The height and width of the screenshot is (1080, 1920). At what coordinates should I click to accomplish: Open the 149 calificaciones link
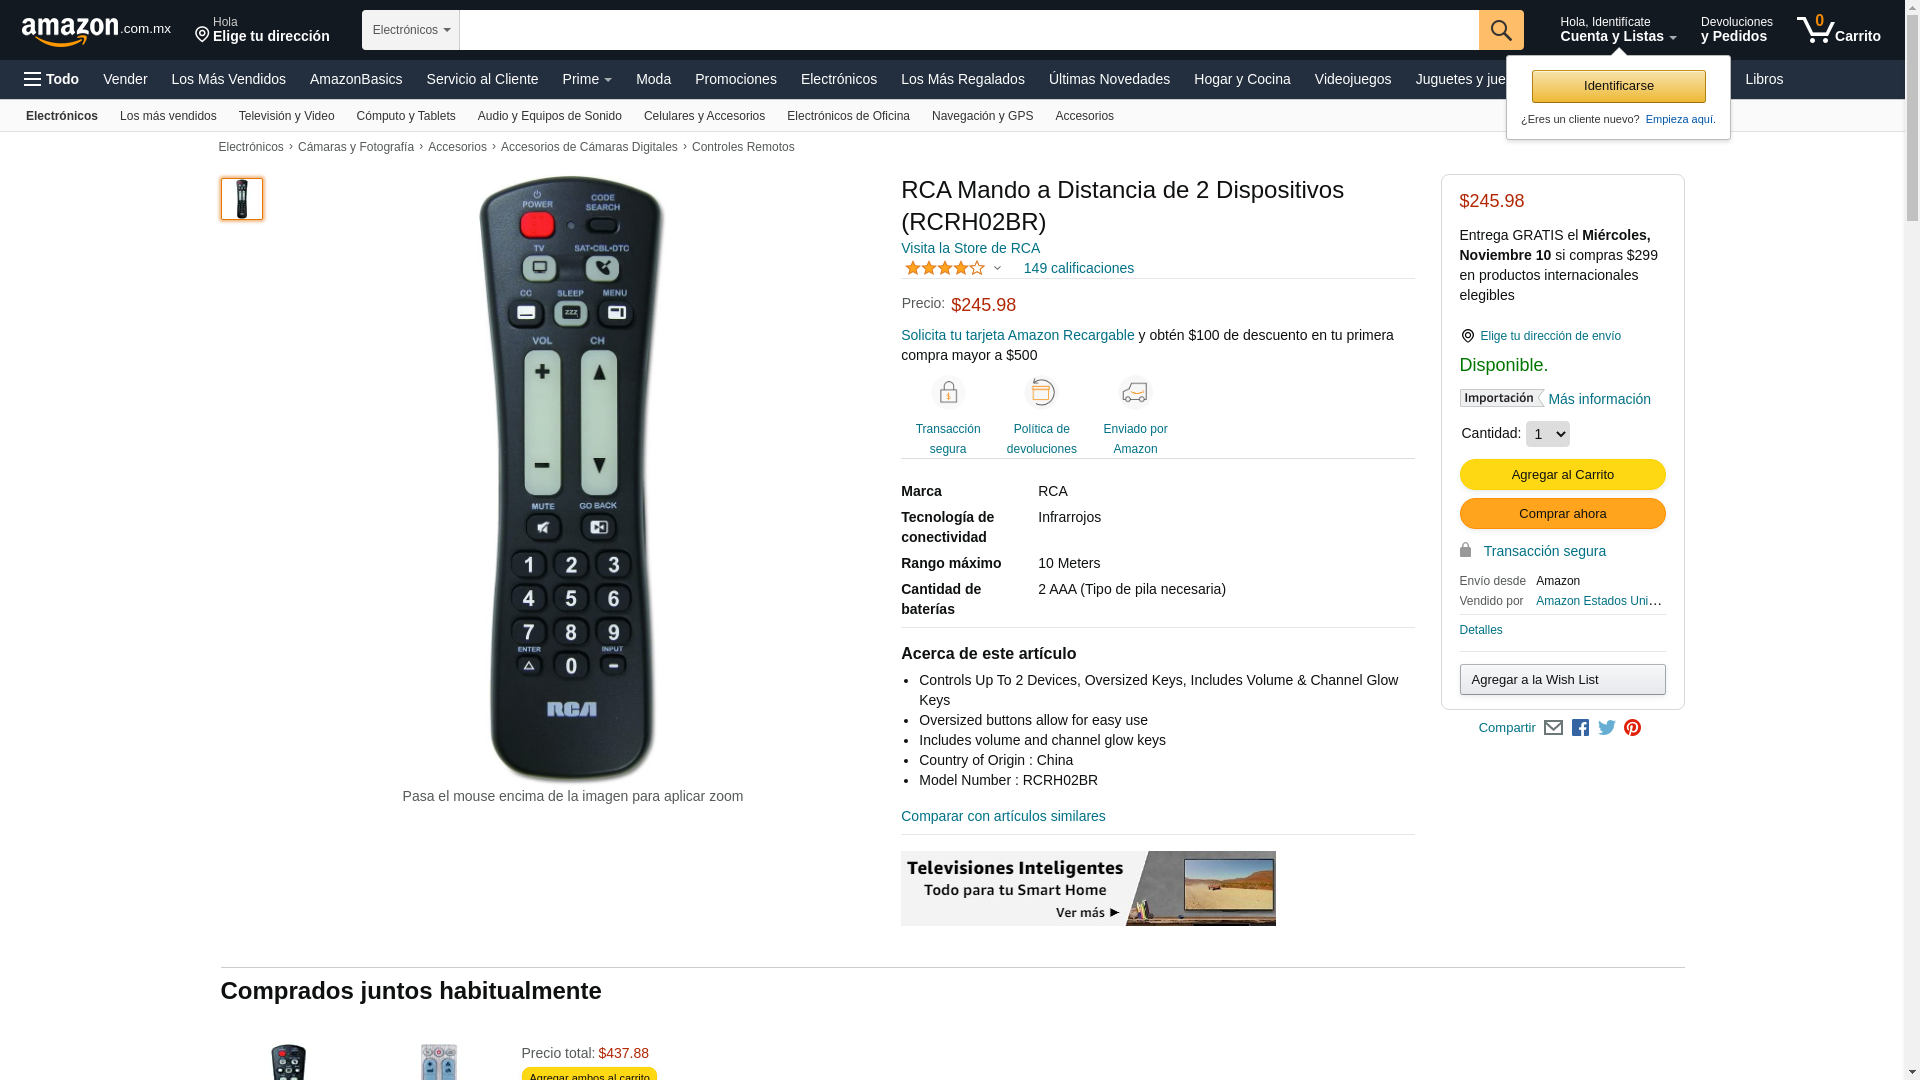(1078, 268)
